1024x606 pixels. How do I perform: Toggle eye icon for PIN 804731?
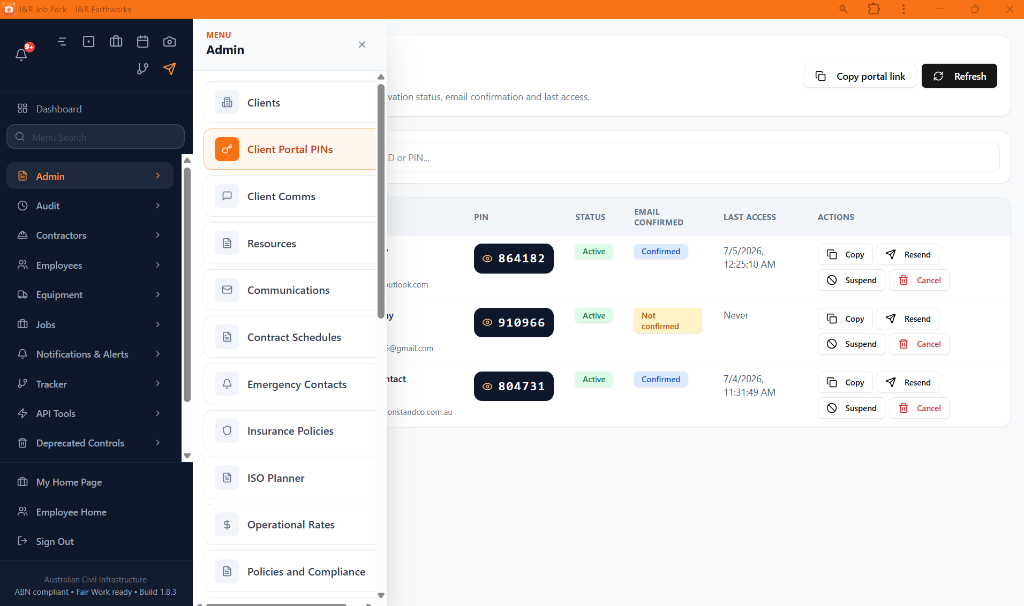487,387
